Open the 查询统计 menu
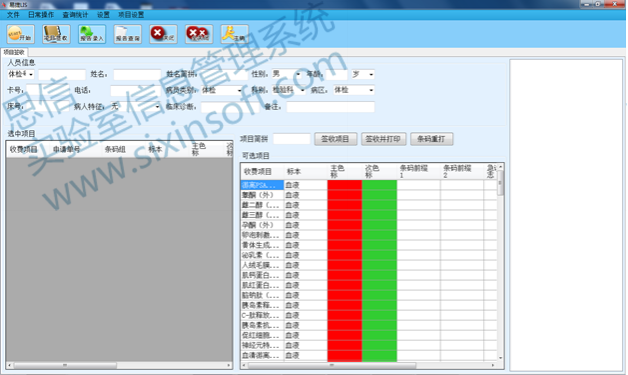The image size is (628, 375). click(75, 15)
